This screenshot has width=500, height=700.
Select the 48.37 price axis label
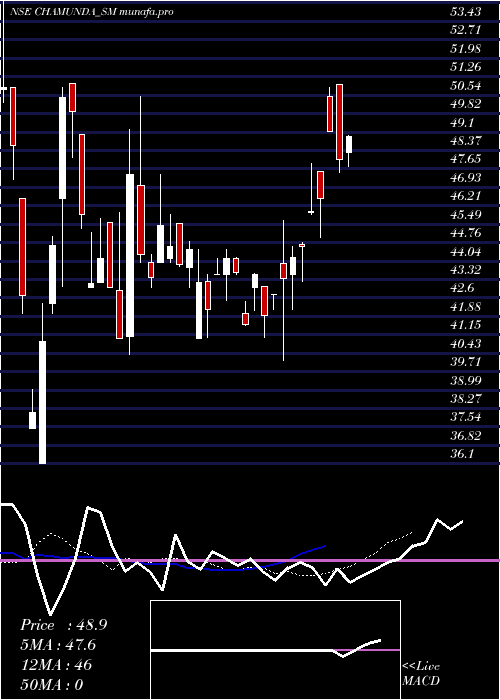click(x=465, y=141)
